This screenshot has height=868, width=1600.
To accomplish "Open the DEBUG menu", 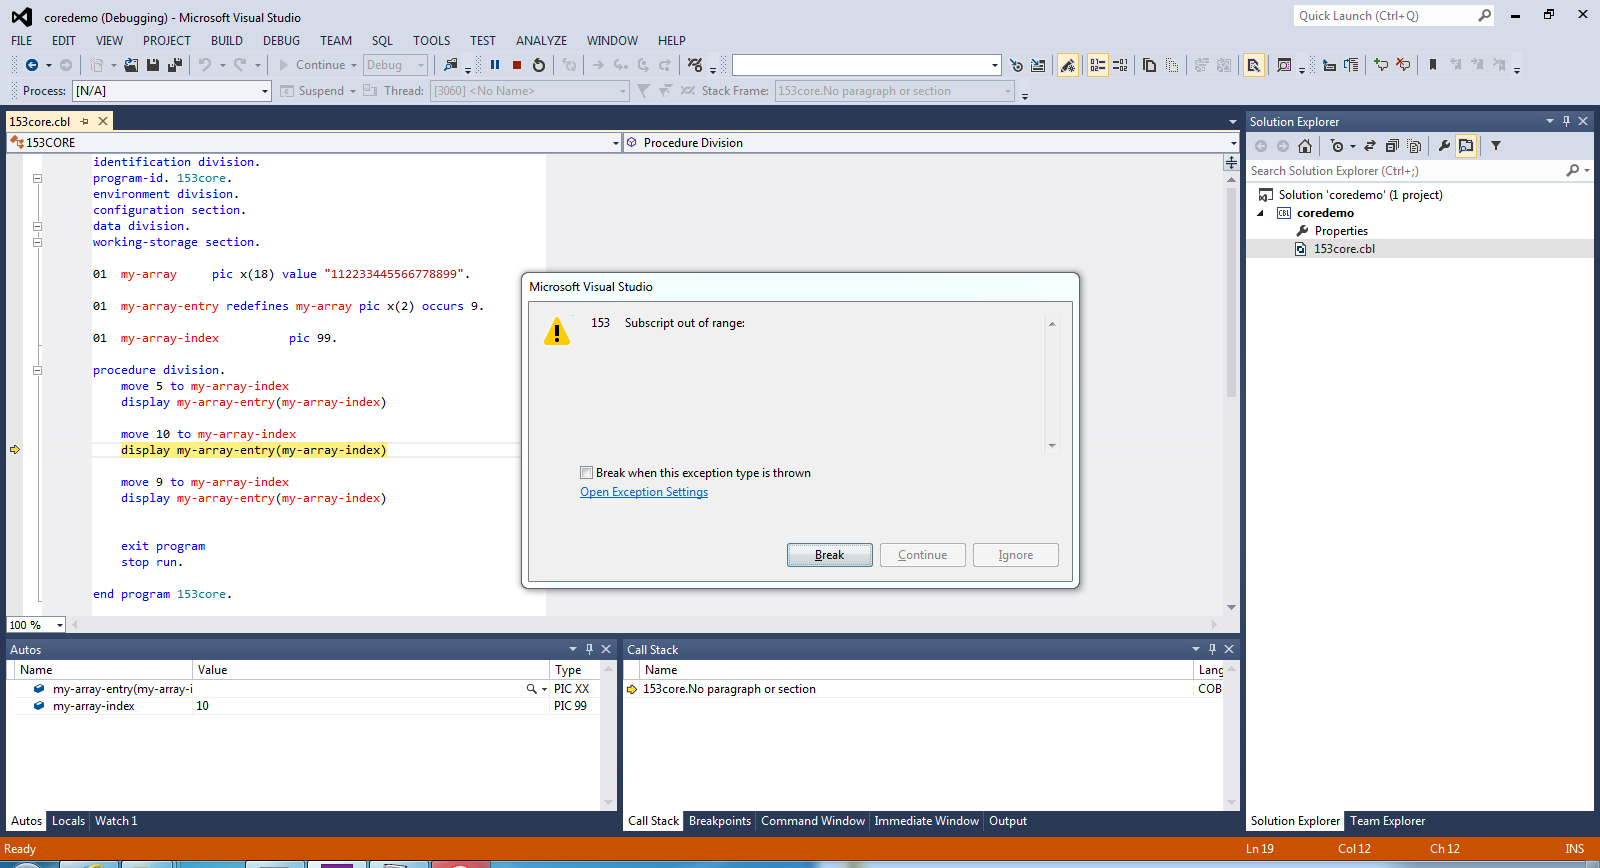I will [281, 41].
